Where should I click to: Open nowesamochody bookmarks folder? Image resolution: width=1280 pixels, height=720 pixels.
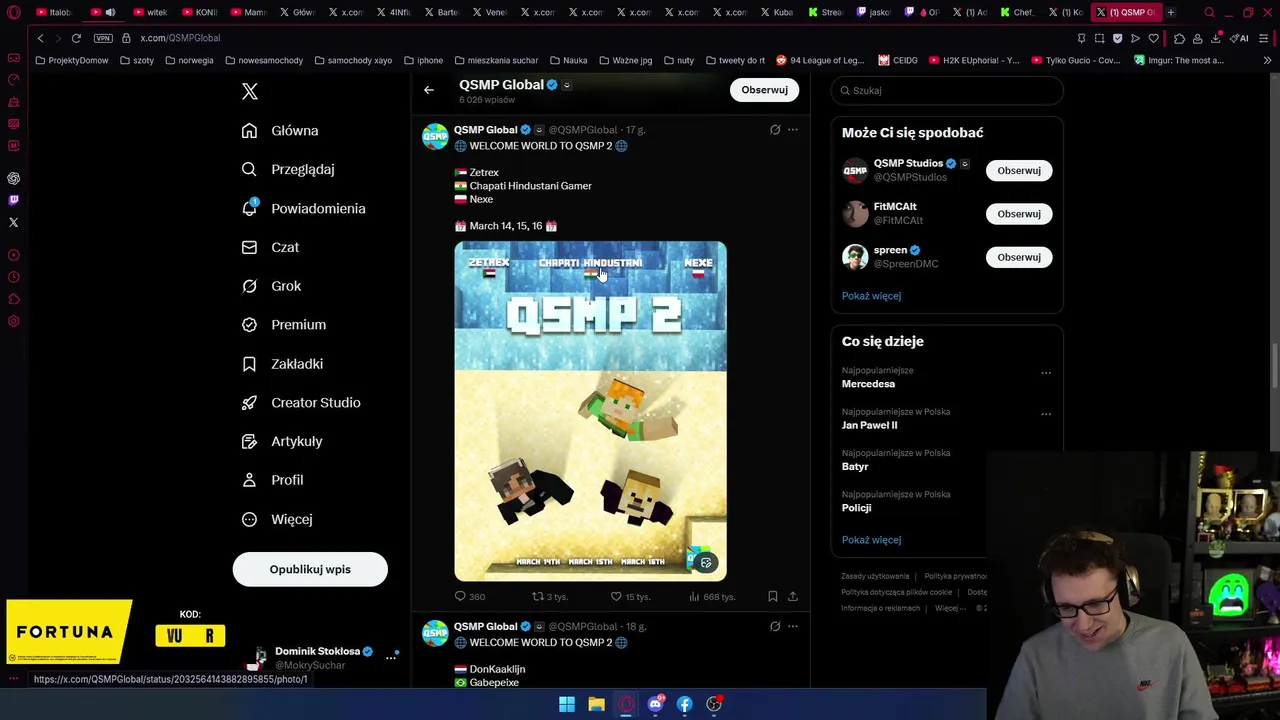click(264, 60)
